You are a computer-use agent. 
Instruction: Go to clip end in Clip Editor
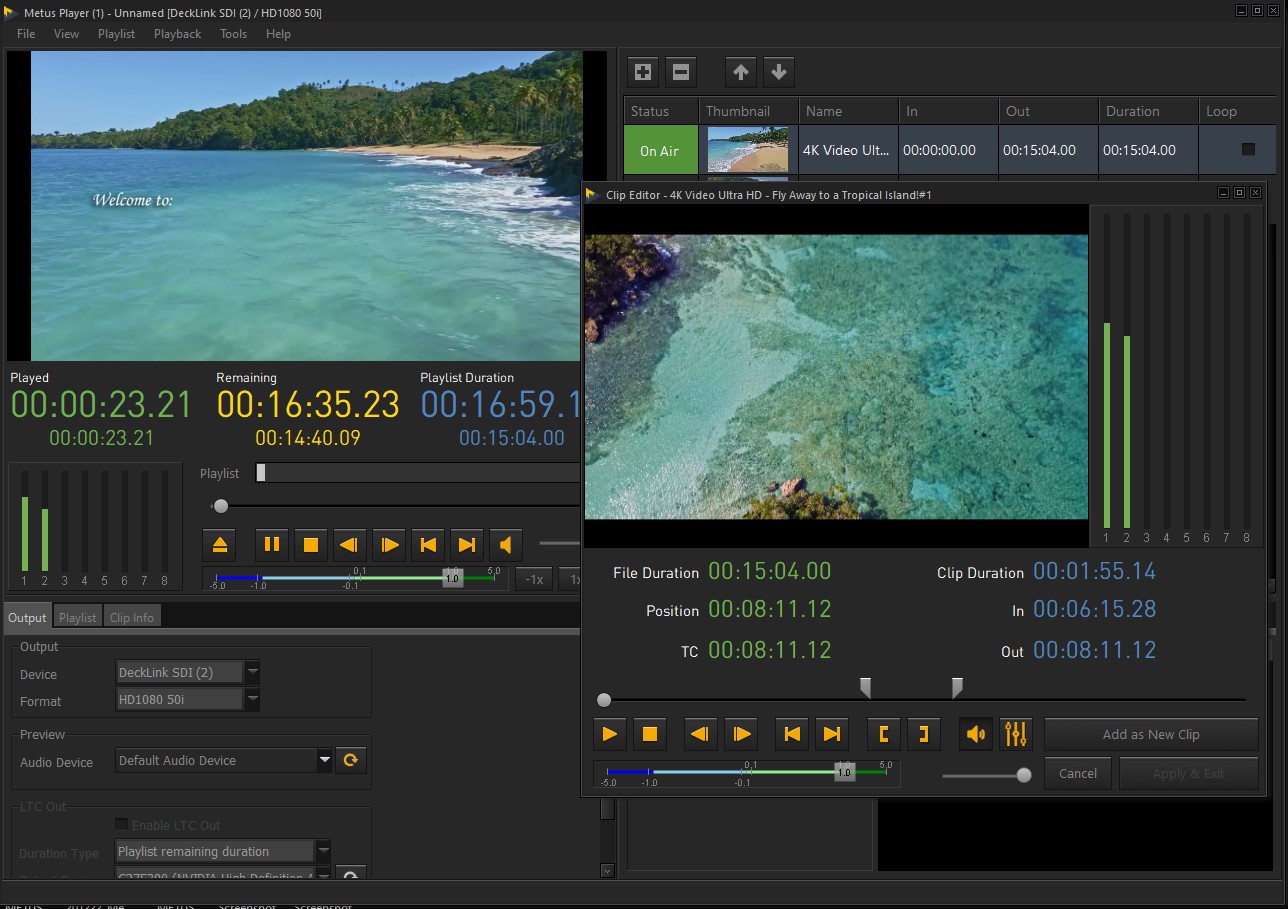(832, 734)
